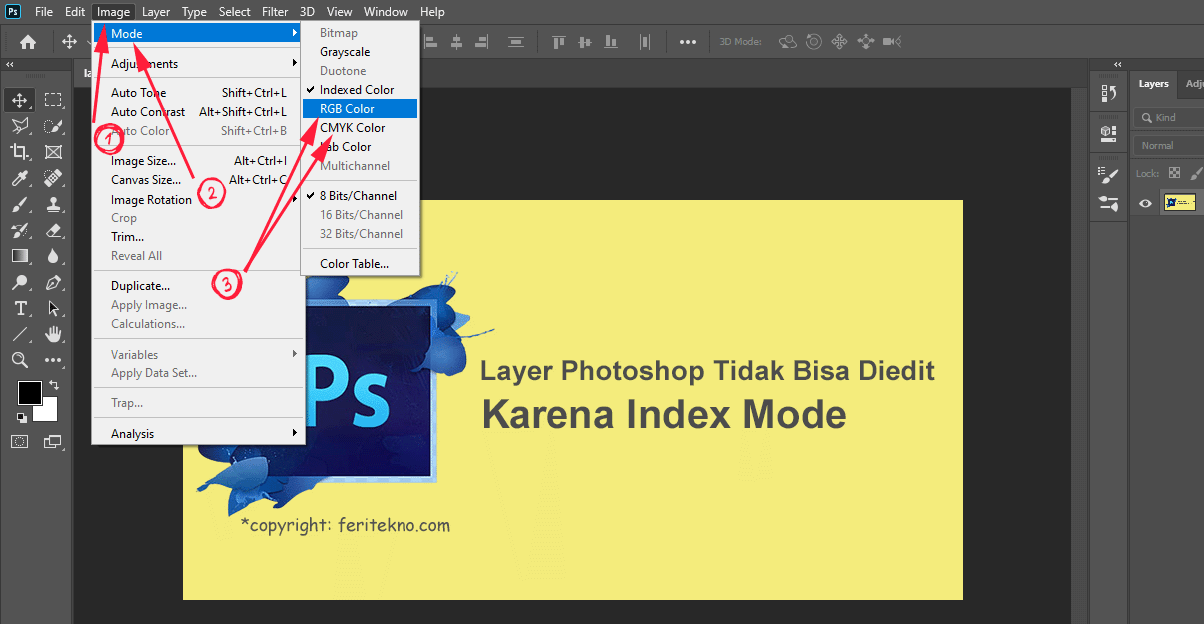Select the Zoom tool
Screen dimensions: 1204x624
[19, 360]
